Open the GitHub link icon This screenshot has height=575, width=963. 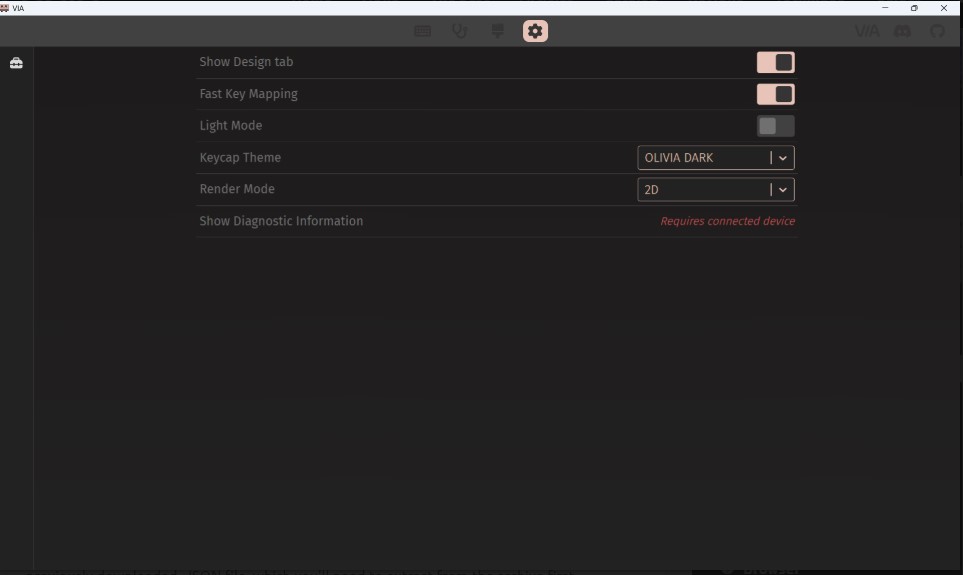937,31
